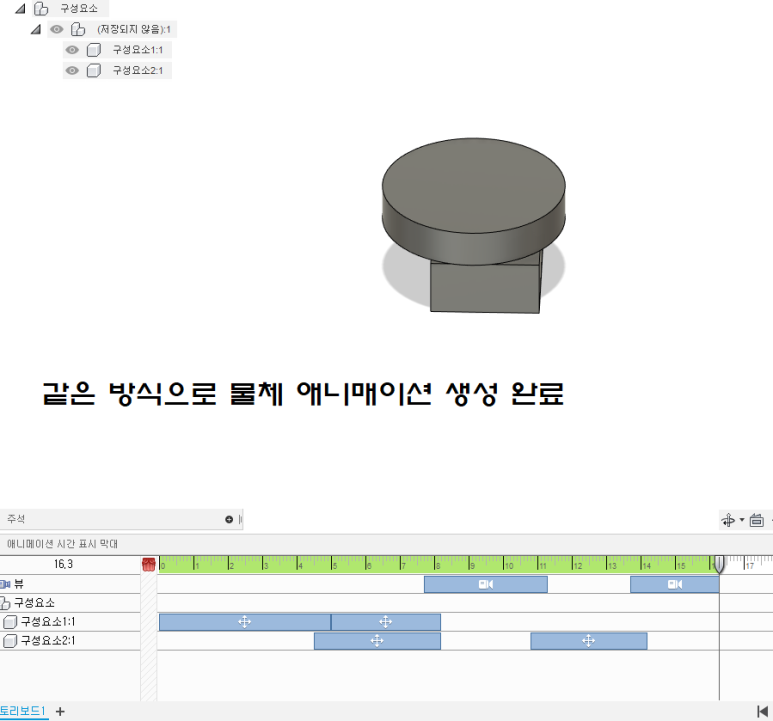Select the orbit navigation icon
773x721 pixels.
[729, 520]
